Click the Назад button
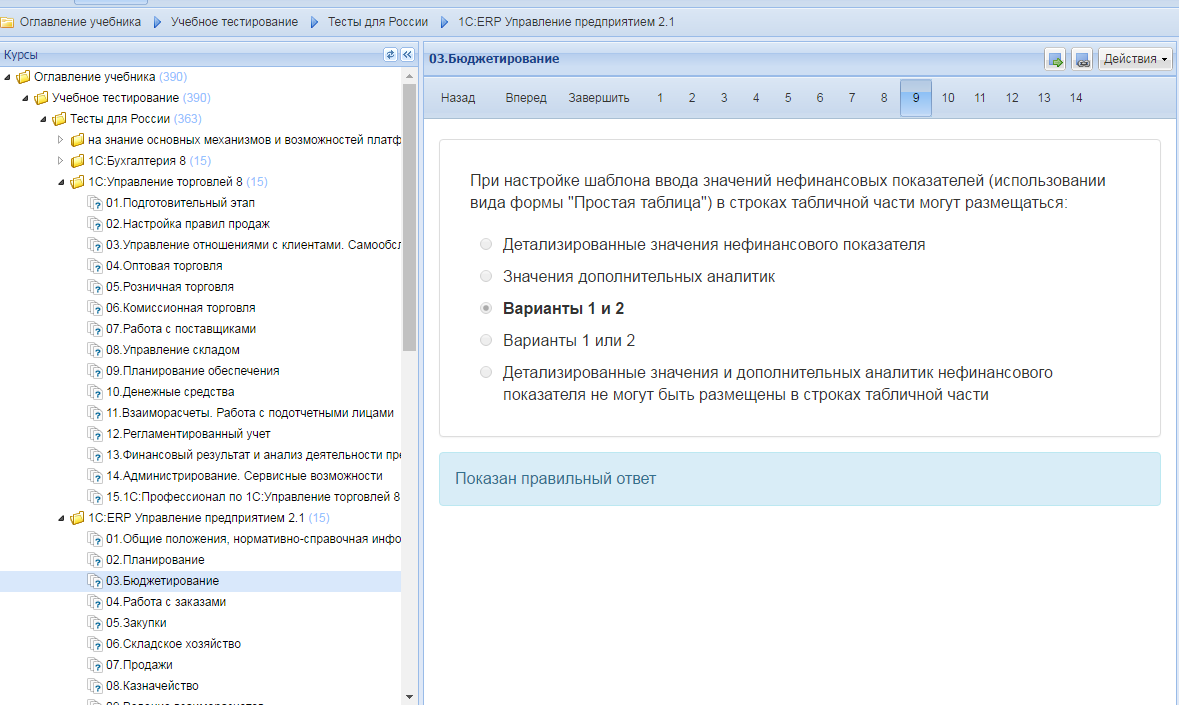The width and height of the screenshot is (1179, 705). [458, 98]
